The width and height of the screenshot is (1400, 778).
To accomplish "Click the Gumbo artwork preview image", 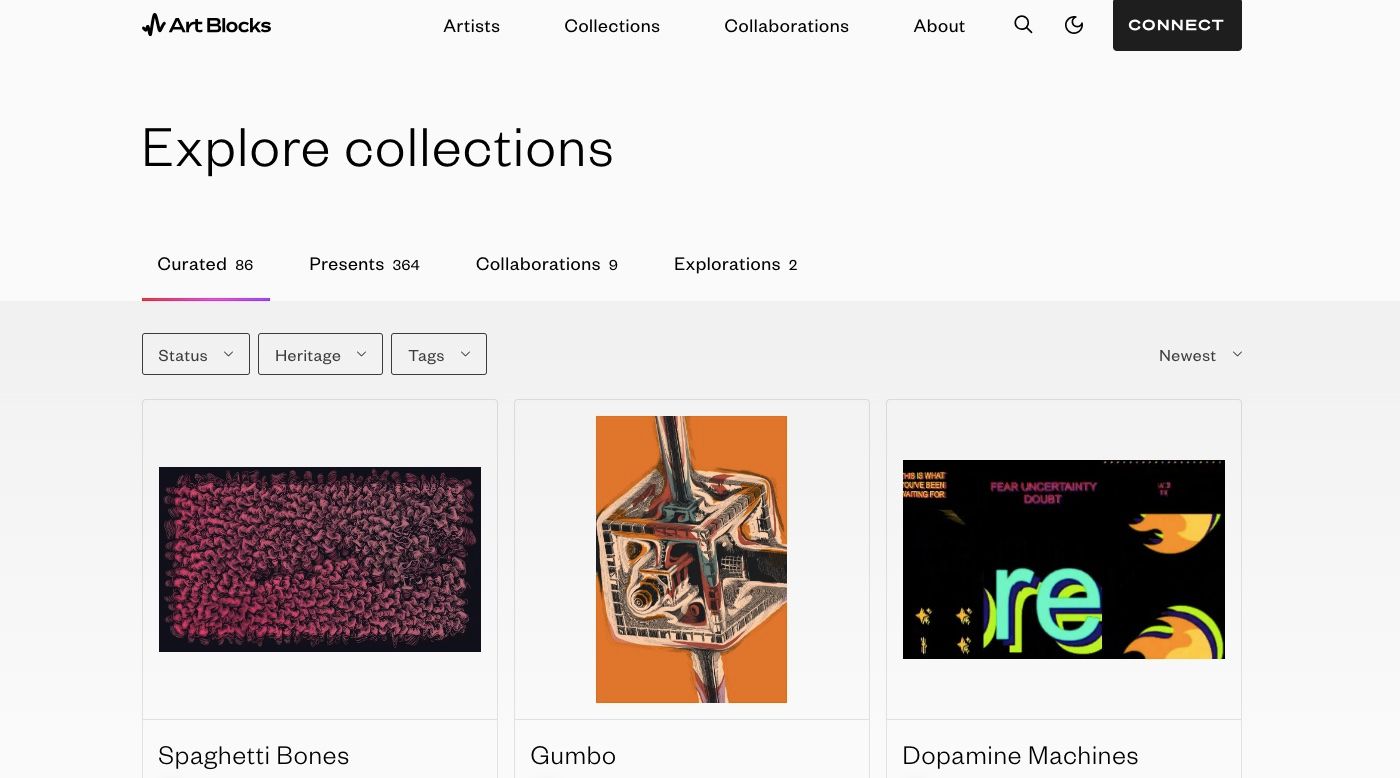I will pyautogui.click(x=691, y=558).
